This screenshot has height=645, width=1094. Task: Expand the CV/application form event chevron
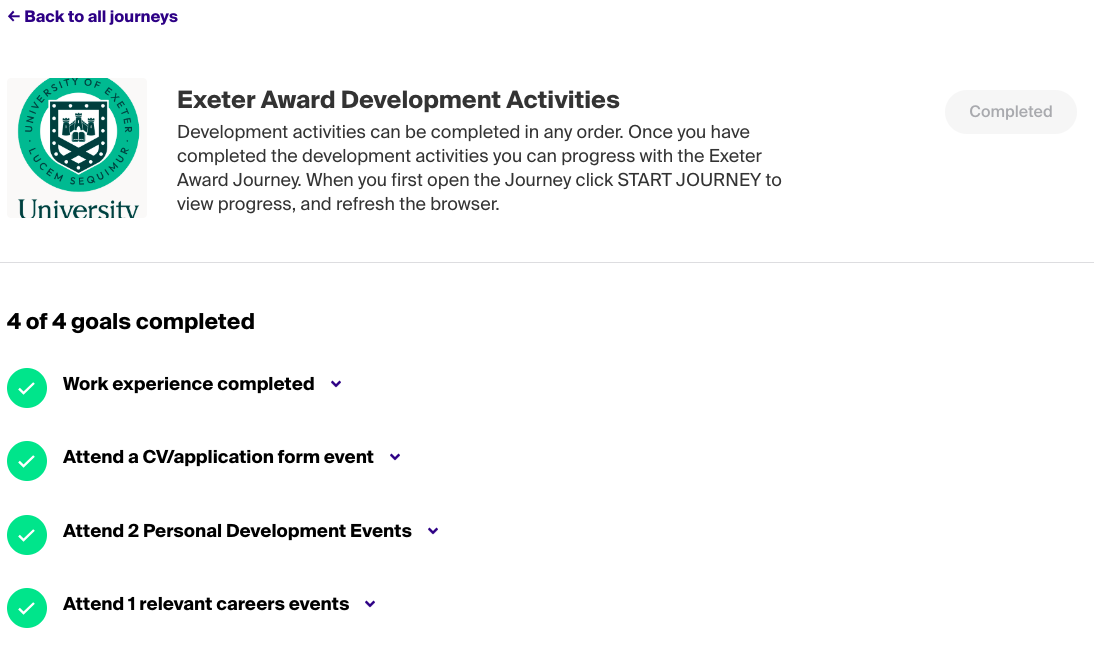395,457
